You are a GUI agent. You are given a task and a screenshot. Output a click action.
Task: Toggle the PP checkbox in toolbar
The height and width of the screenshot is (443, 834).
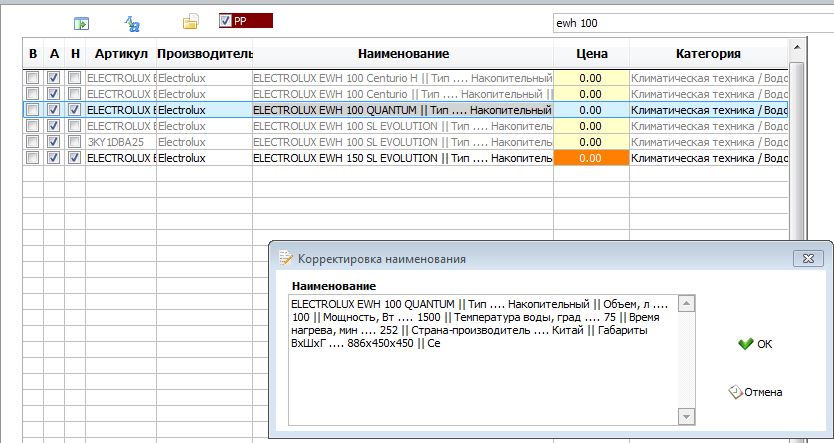[x=226, y=21]
